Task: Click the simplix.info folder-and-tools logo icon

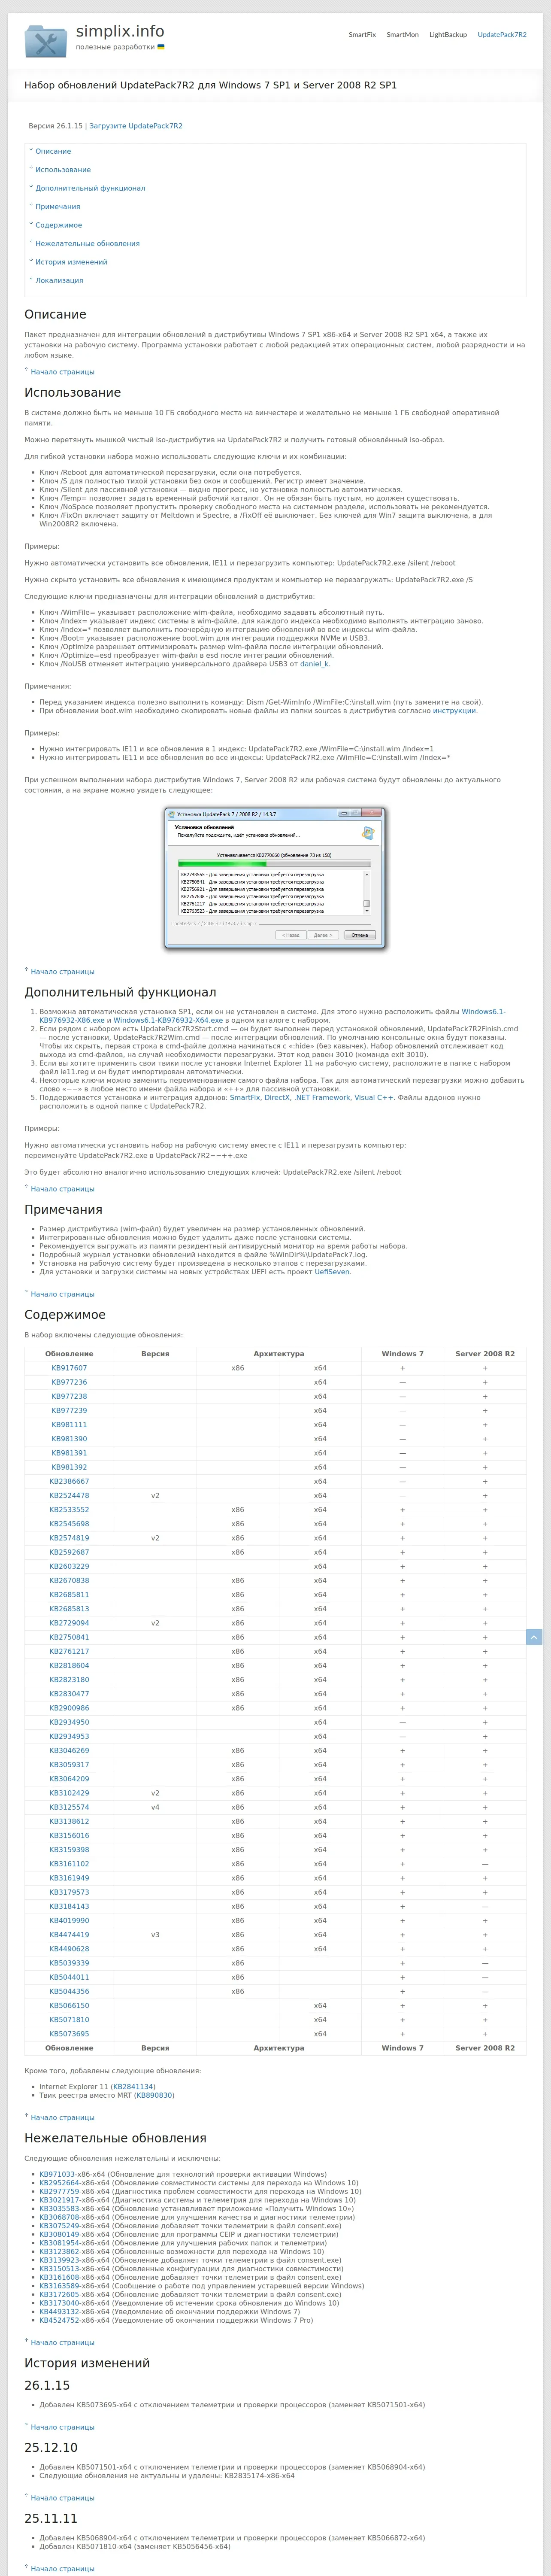Action: [46, 41]
